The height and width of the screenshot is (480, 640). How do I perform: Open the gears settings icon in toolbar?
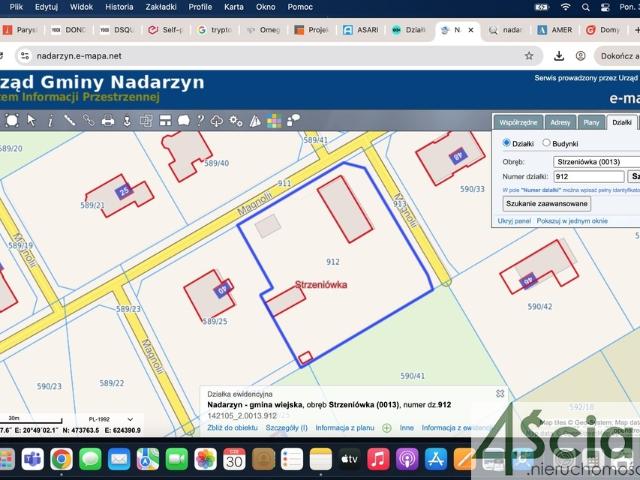235,121
